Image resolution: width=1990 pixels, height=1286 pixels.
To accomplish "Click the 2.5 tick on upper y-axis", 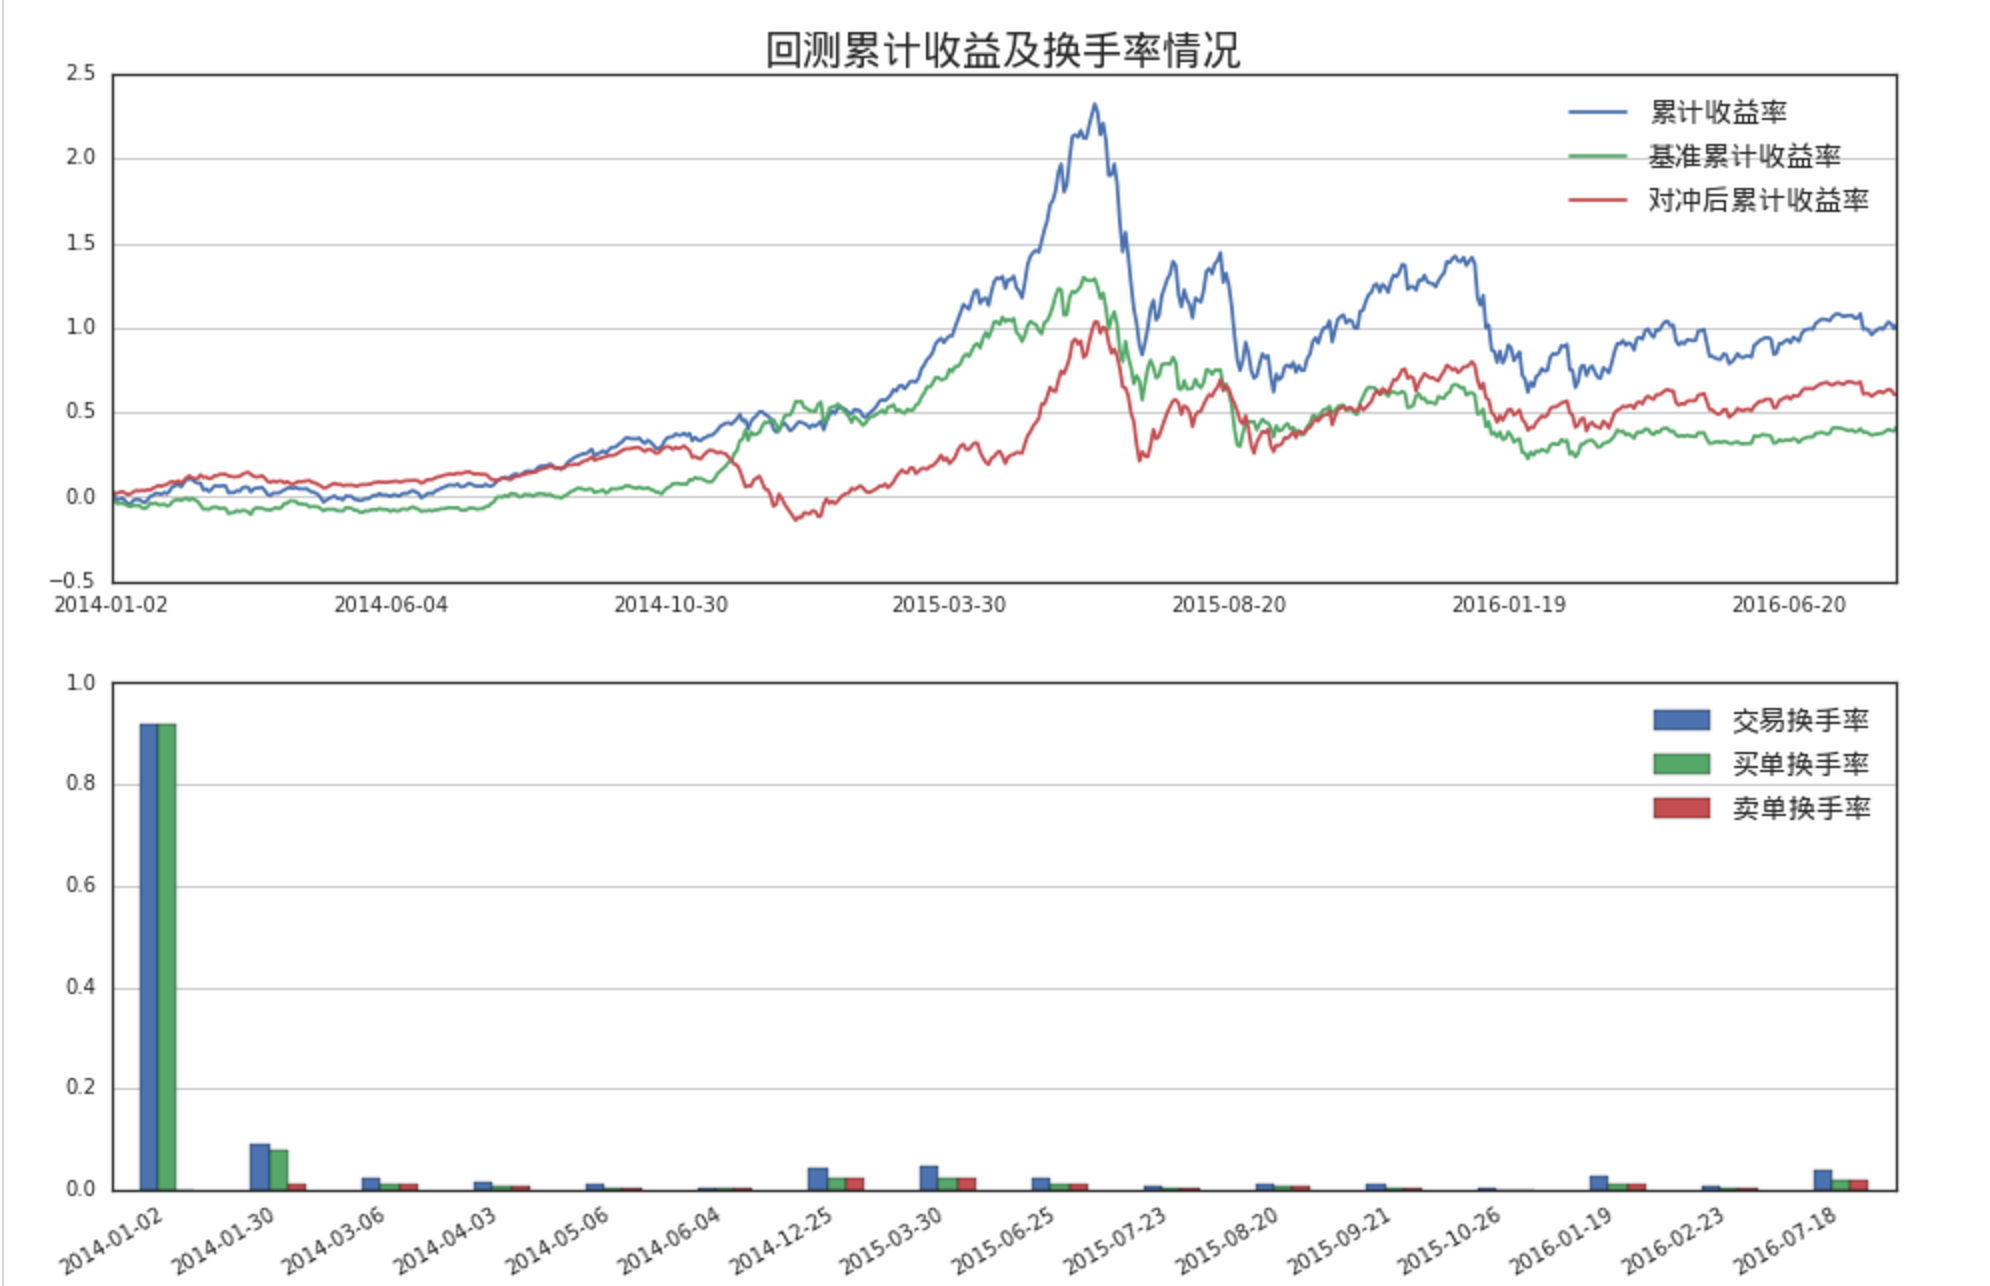I will point(81,73).
